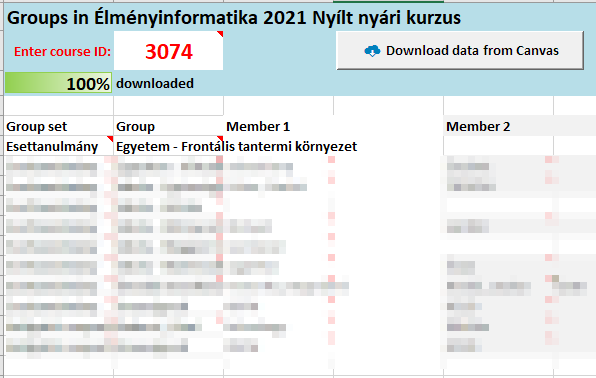Click the Download data from Canvas button
This screenshot has width=596, height=378.
click(460, 51)
